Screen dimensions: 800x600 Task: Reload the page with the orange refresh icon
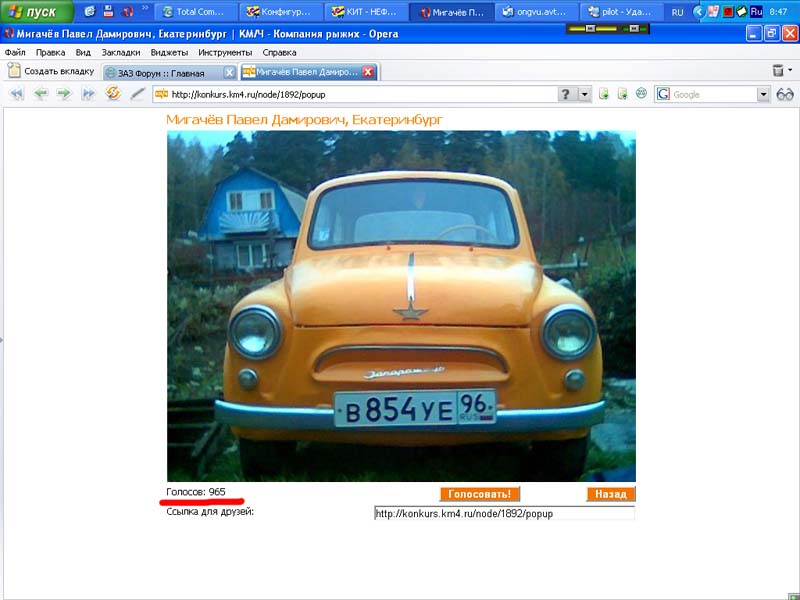[x=113, y=93]
